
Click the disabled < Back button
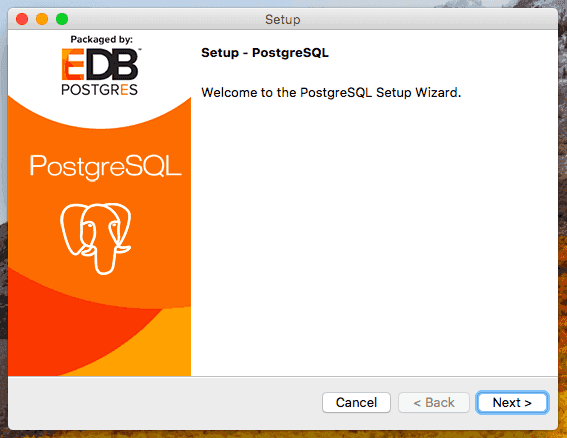(x=434, y=402)
